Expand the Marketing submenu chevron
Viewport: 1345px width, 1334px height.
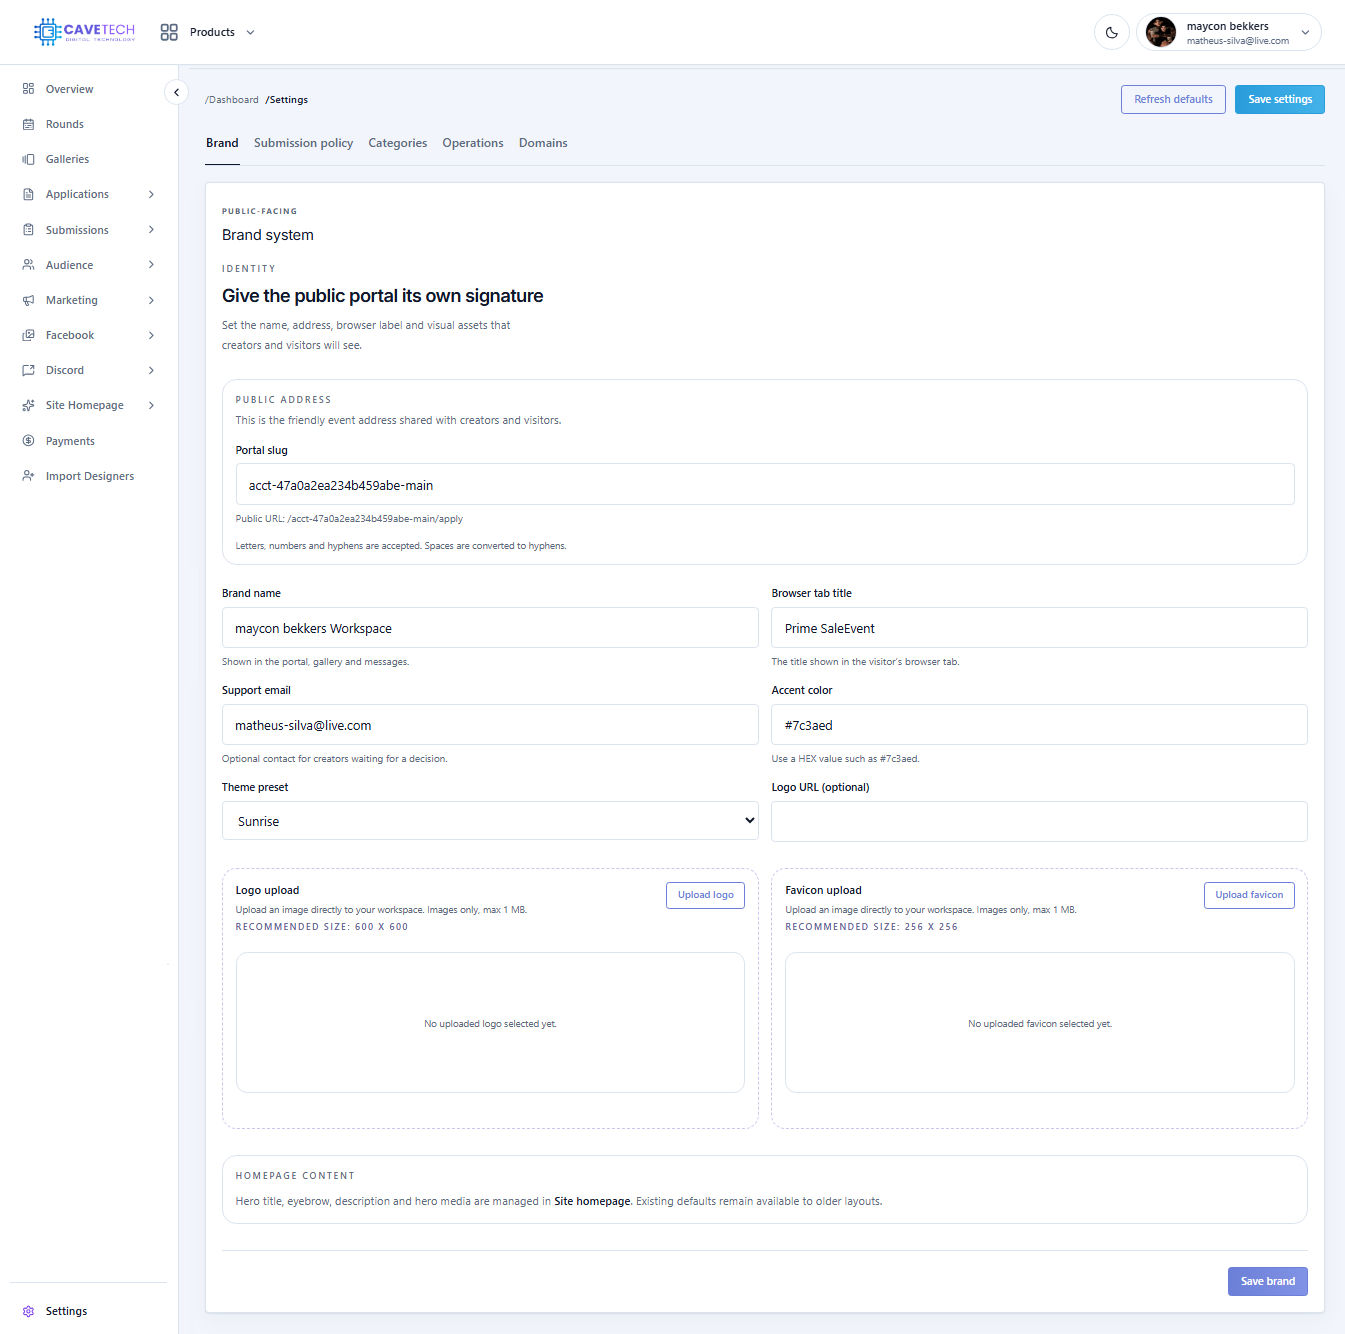(x=151, y=300)
